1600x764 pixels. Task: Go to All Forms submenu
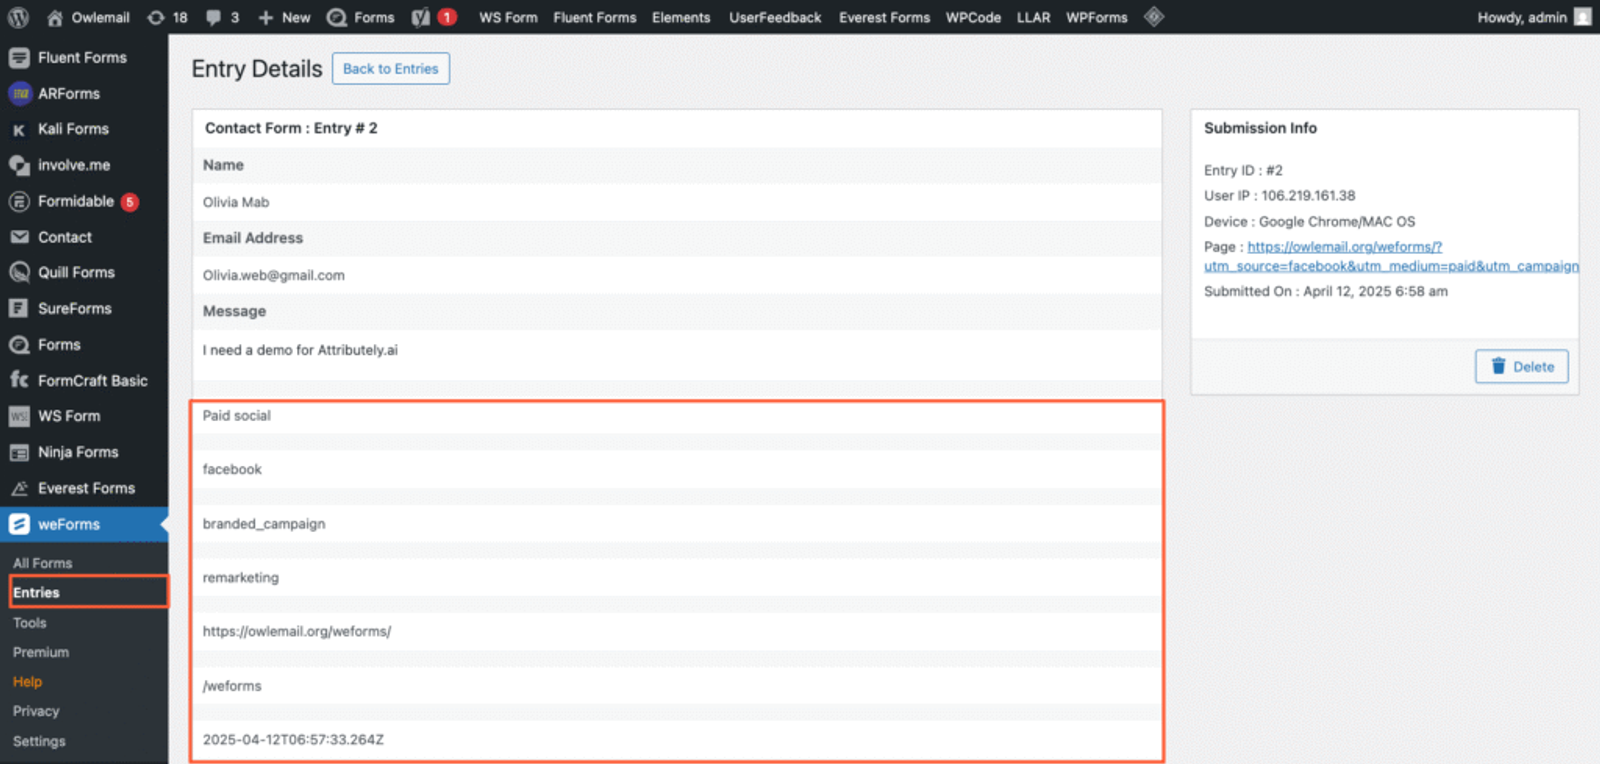point(43,563)
